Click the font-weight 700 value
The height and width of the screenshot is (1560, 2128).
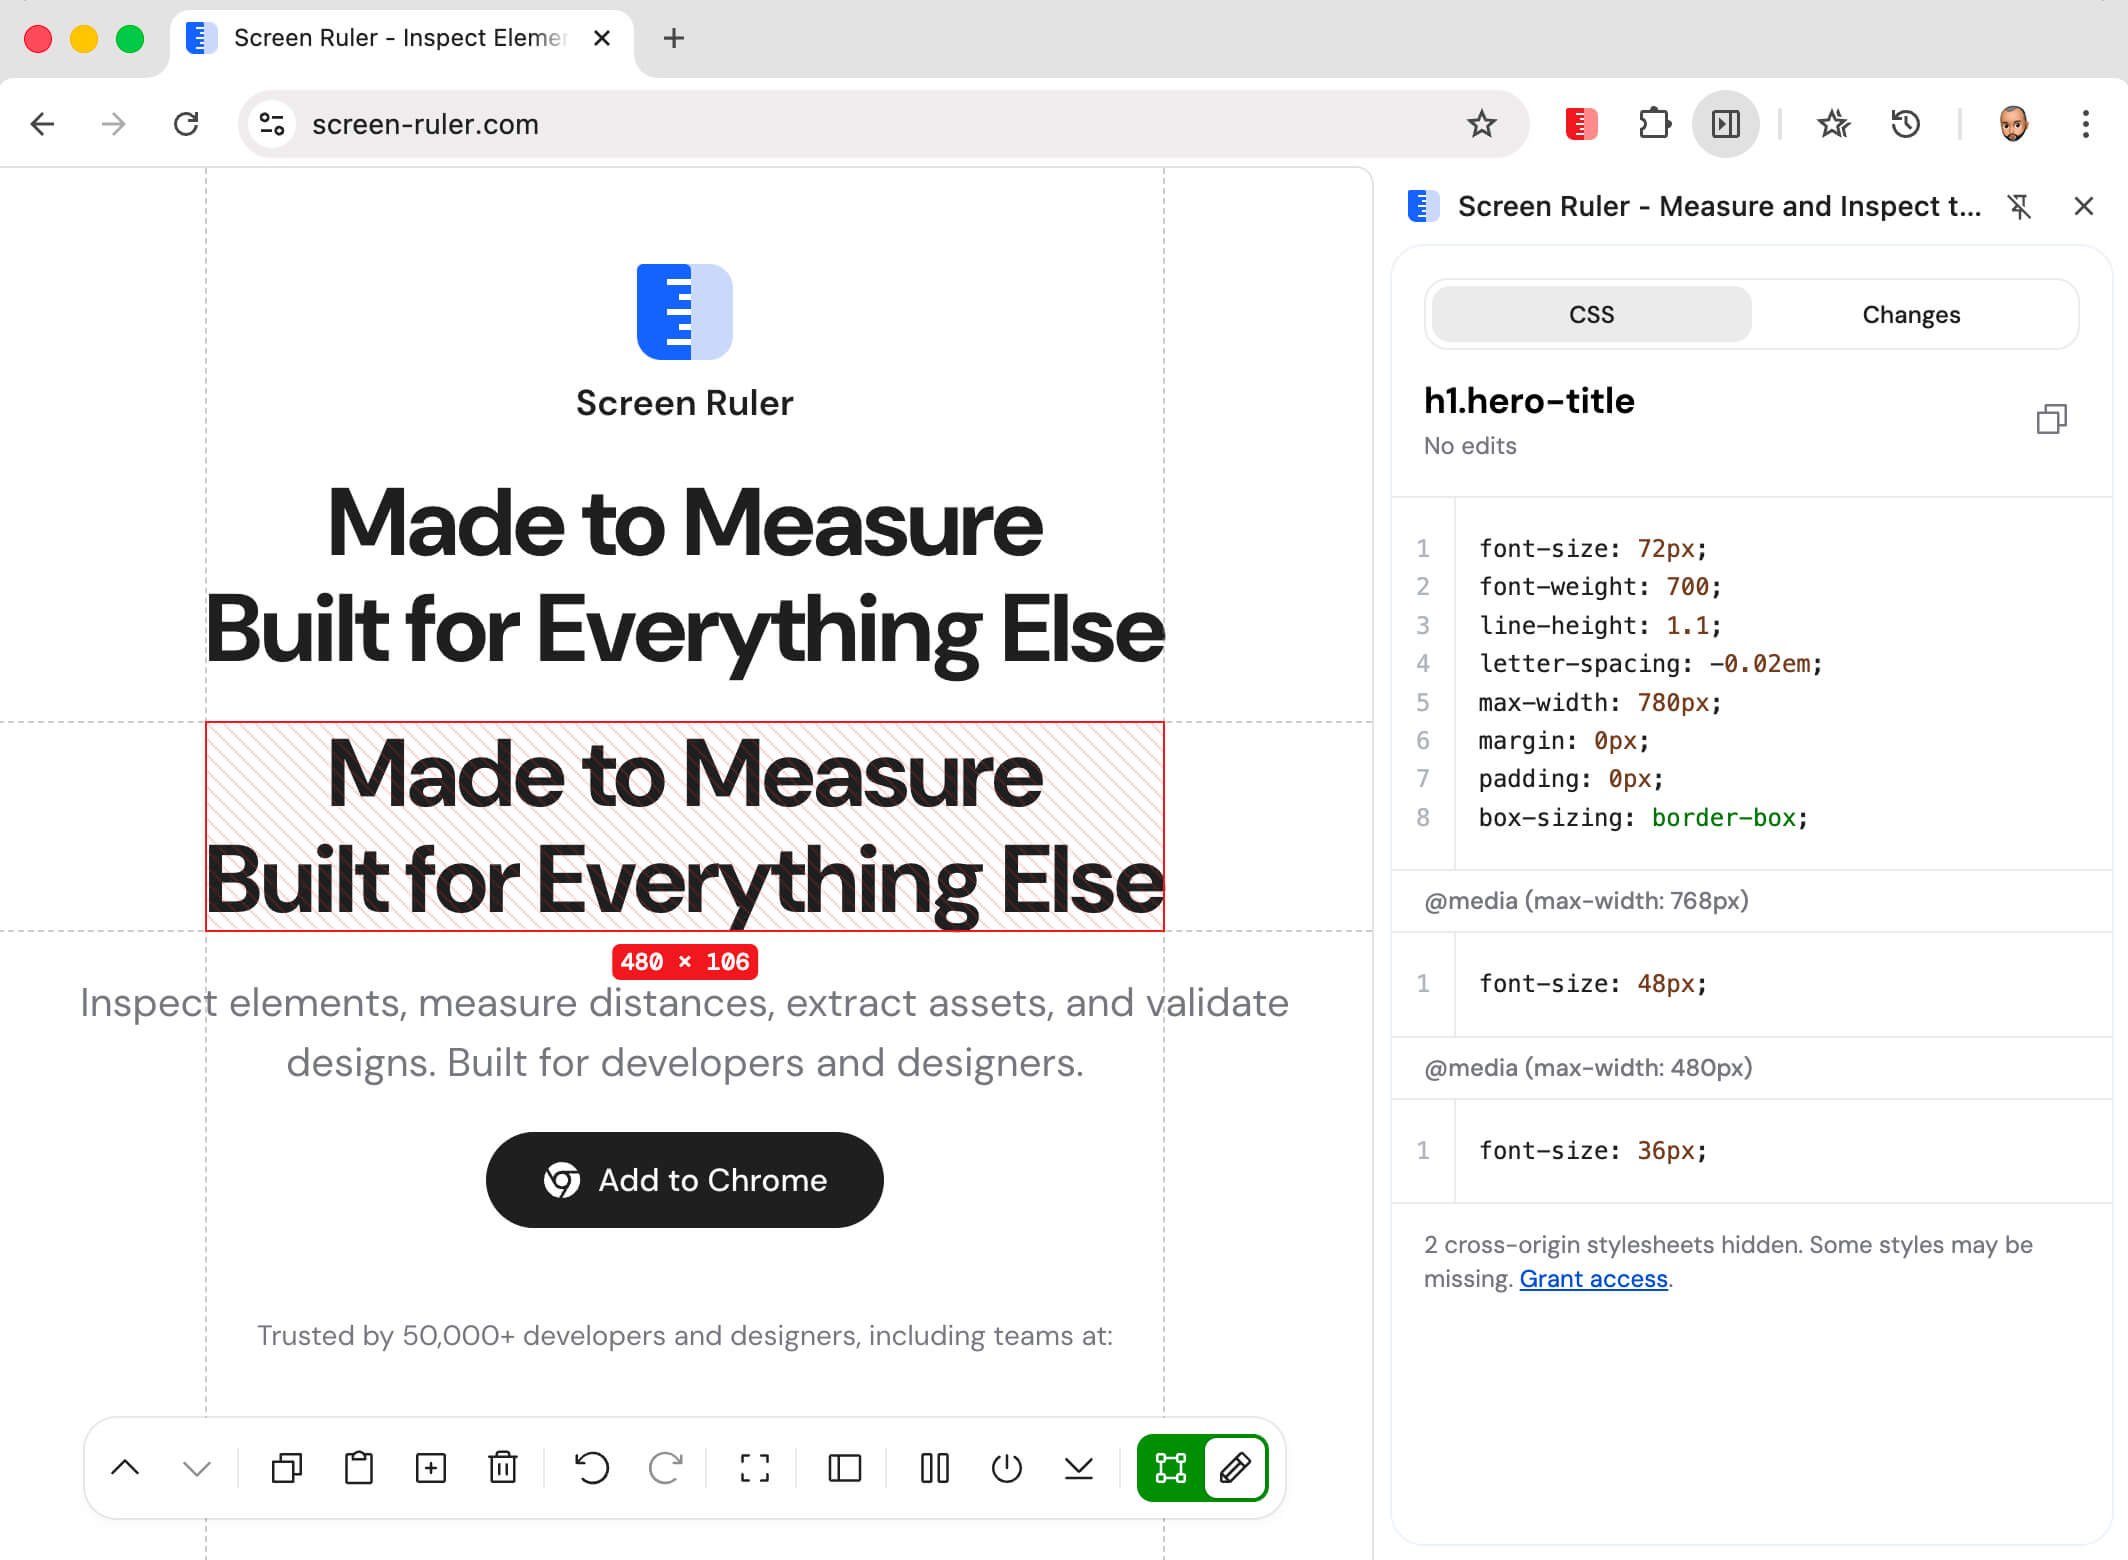tap(1687, 587)
